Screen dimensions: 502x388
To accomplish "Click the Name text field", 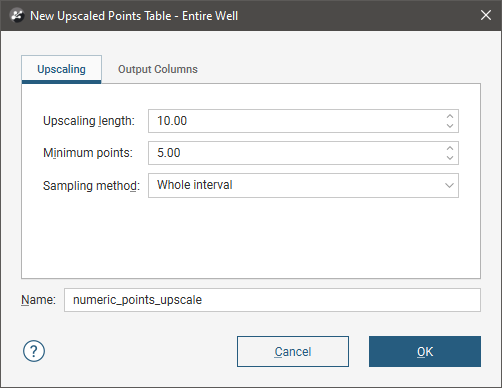I will (x=272, y=300).
